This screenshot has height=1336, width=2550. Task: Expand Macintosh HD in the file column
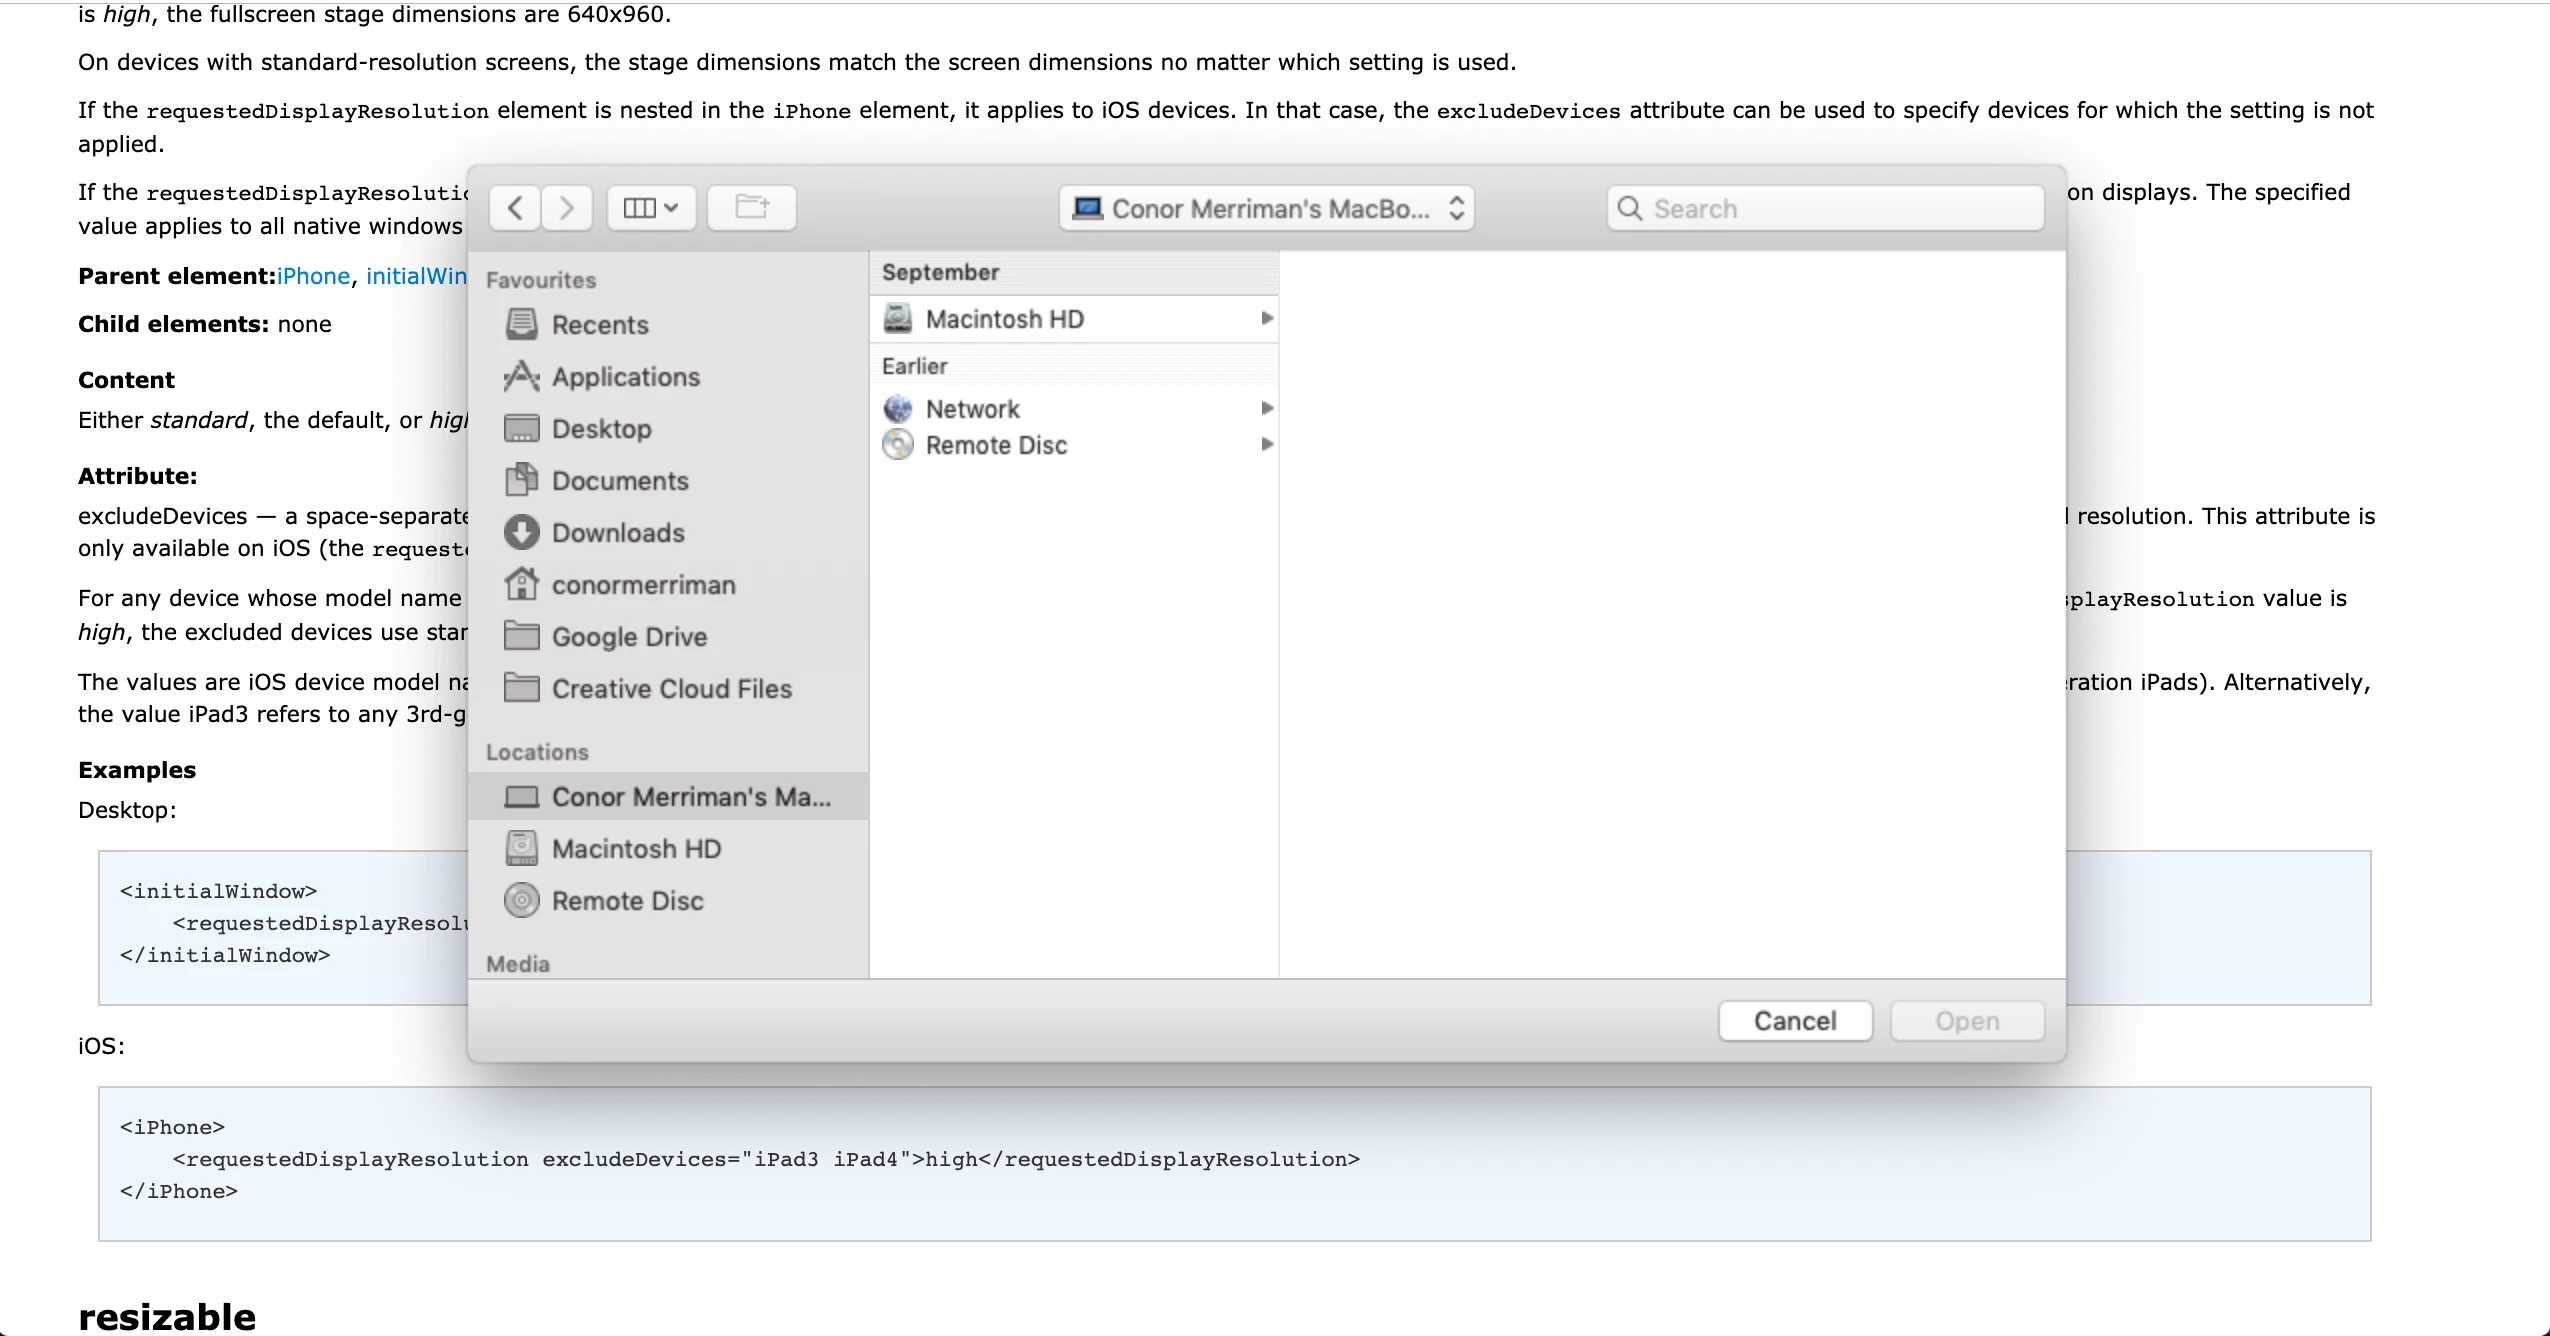[x=1266, y=318]
